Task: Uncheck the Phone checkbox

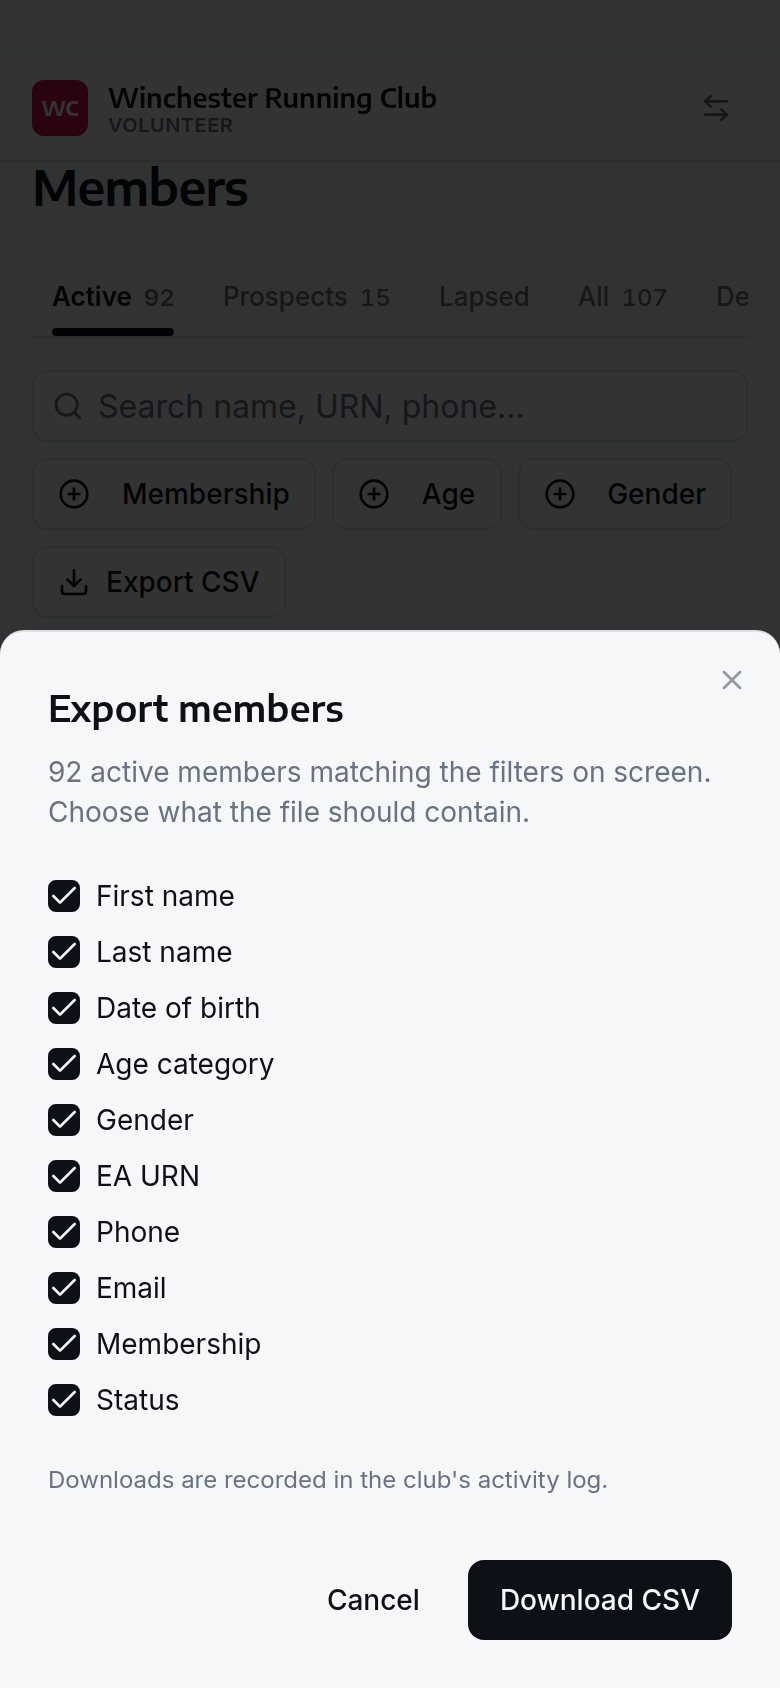Action: [64, 1232]
